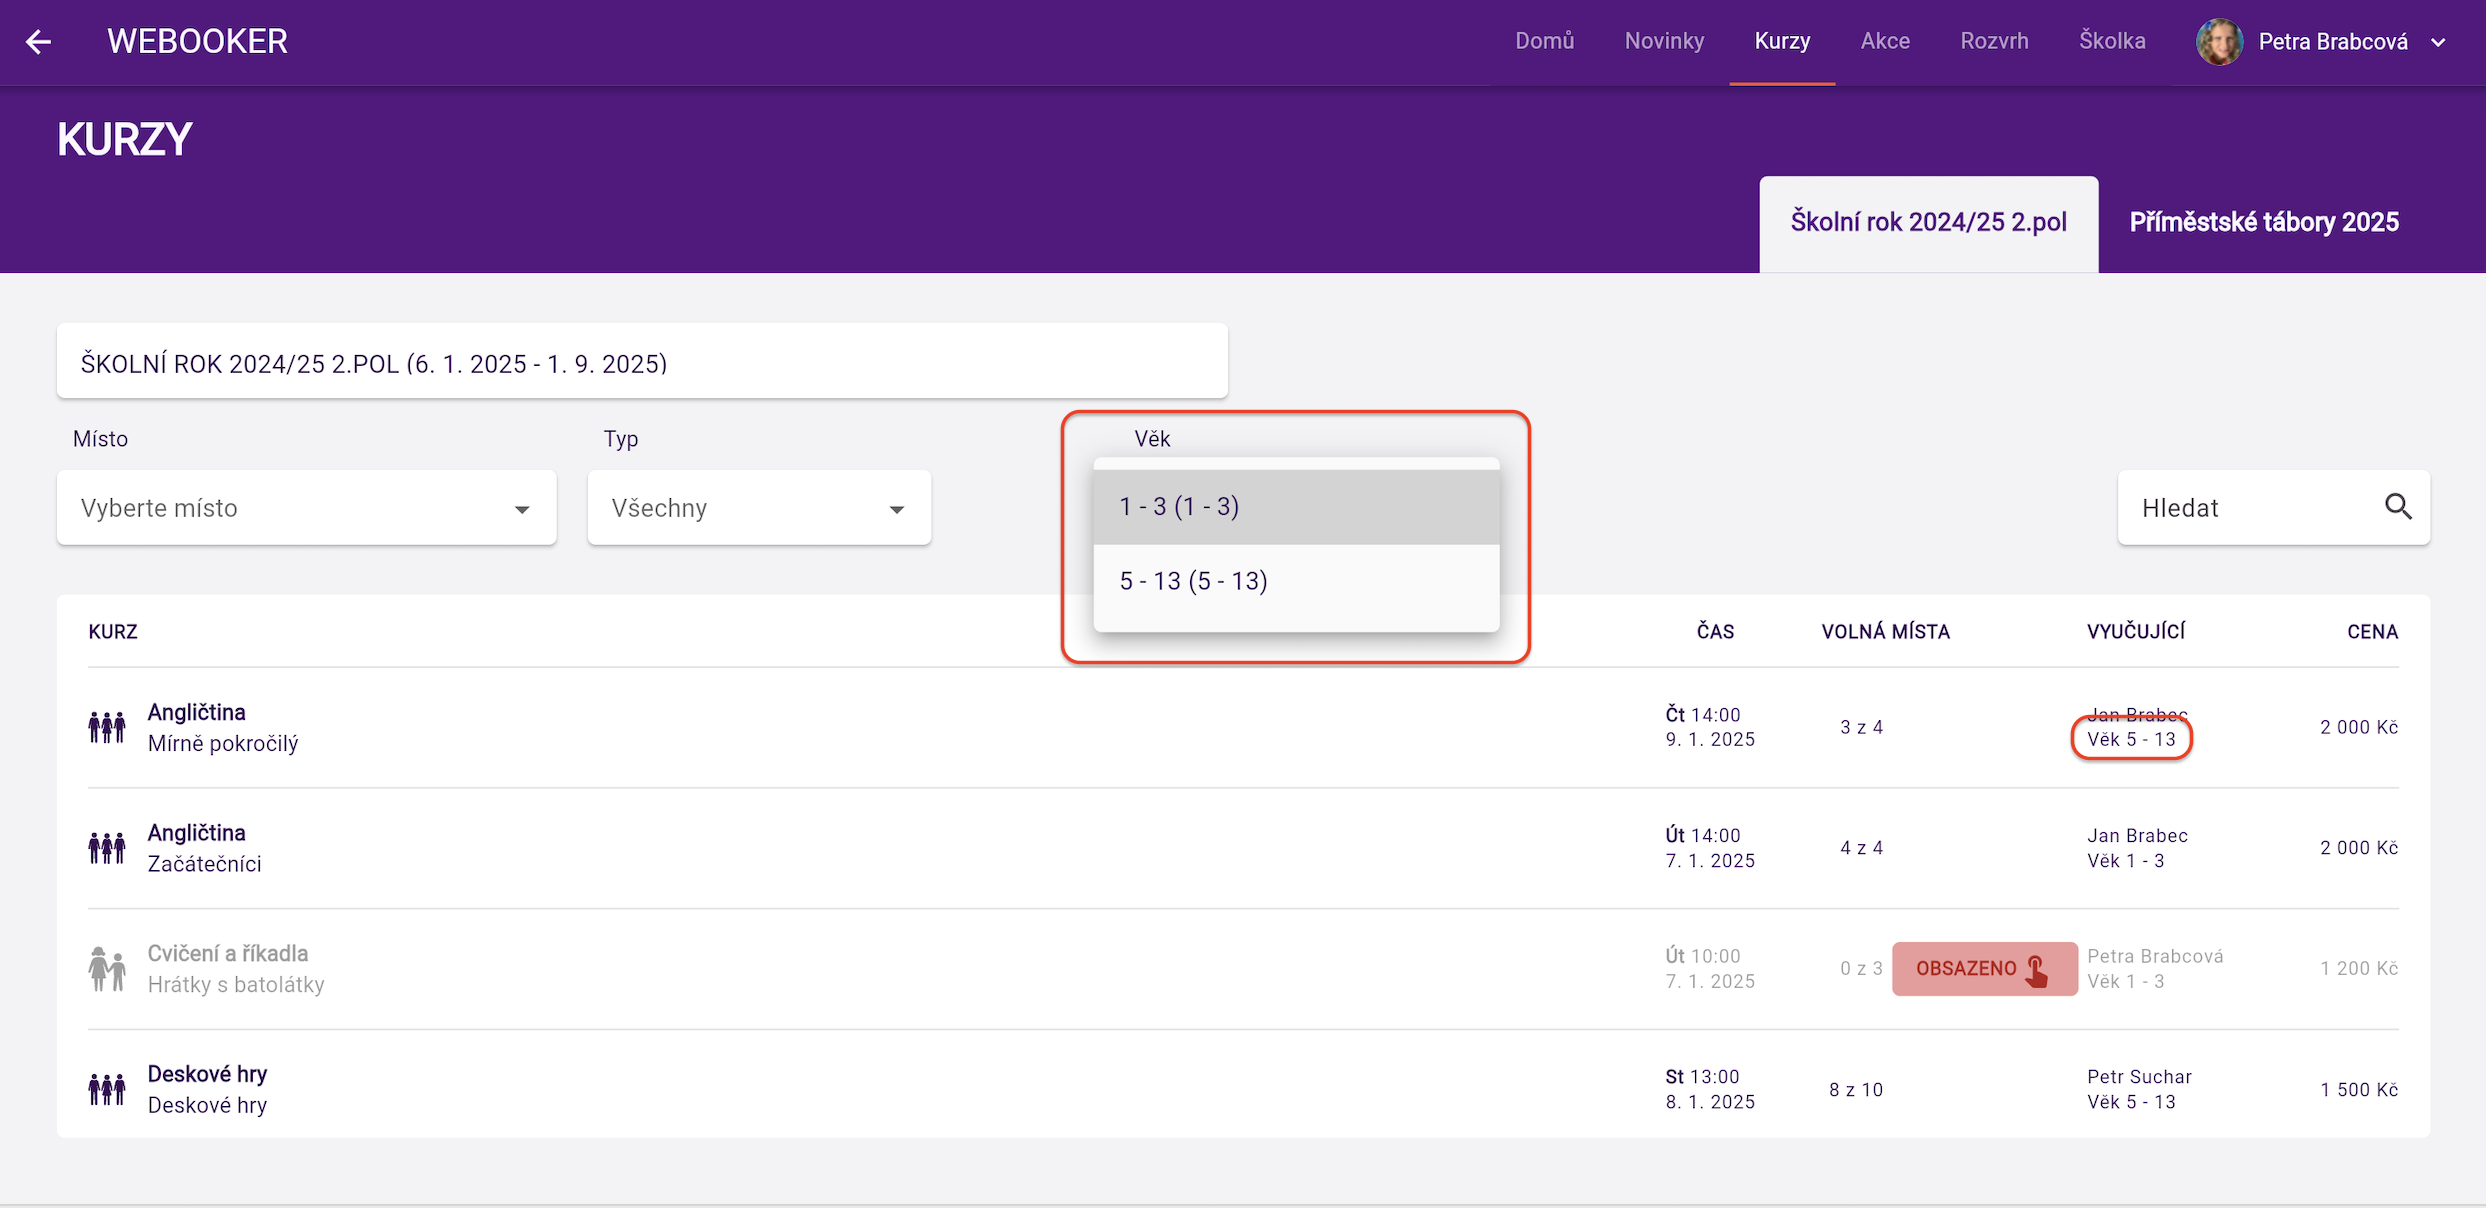Go to Rozvrh in top navigation
Image resolution: width=2486 pixels, height=1208 pixels.
tap(1994, 42)
